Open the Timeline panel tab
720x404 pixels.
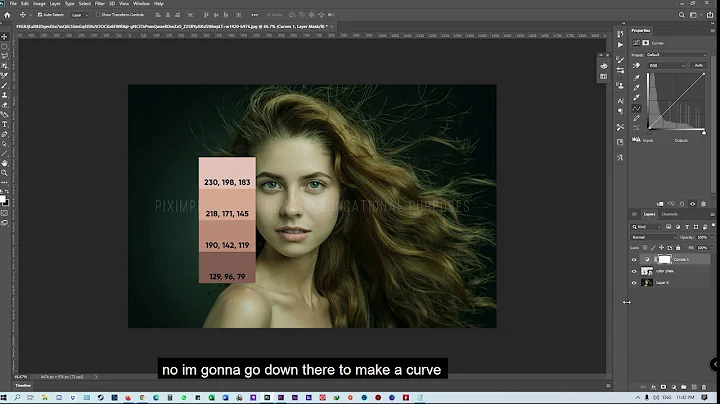(x=23, y=386)
